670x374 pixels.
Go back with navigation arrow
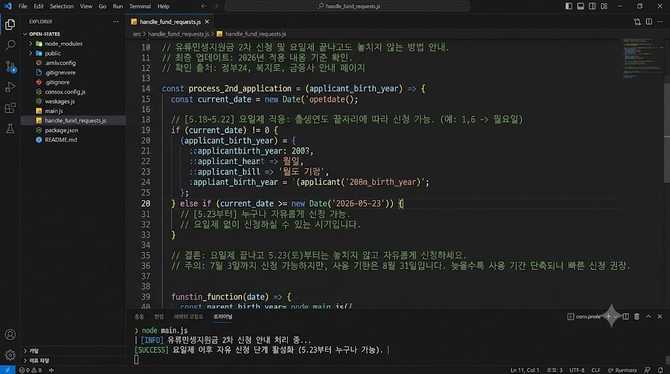point(203,6)
